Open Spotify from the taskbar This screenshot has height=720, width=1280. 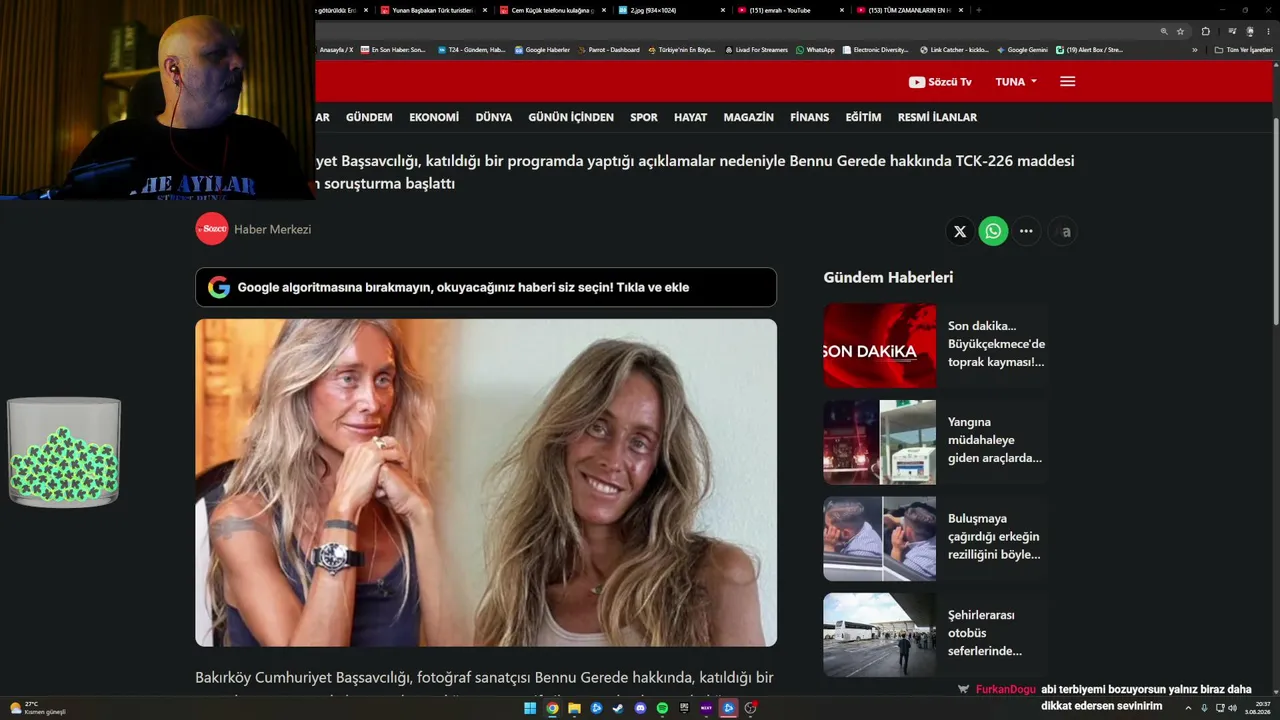[662, 708]
